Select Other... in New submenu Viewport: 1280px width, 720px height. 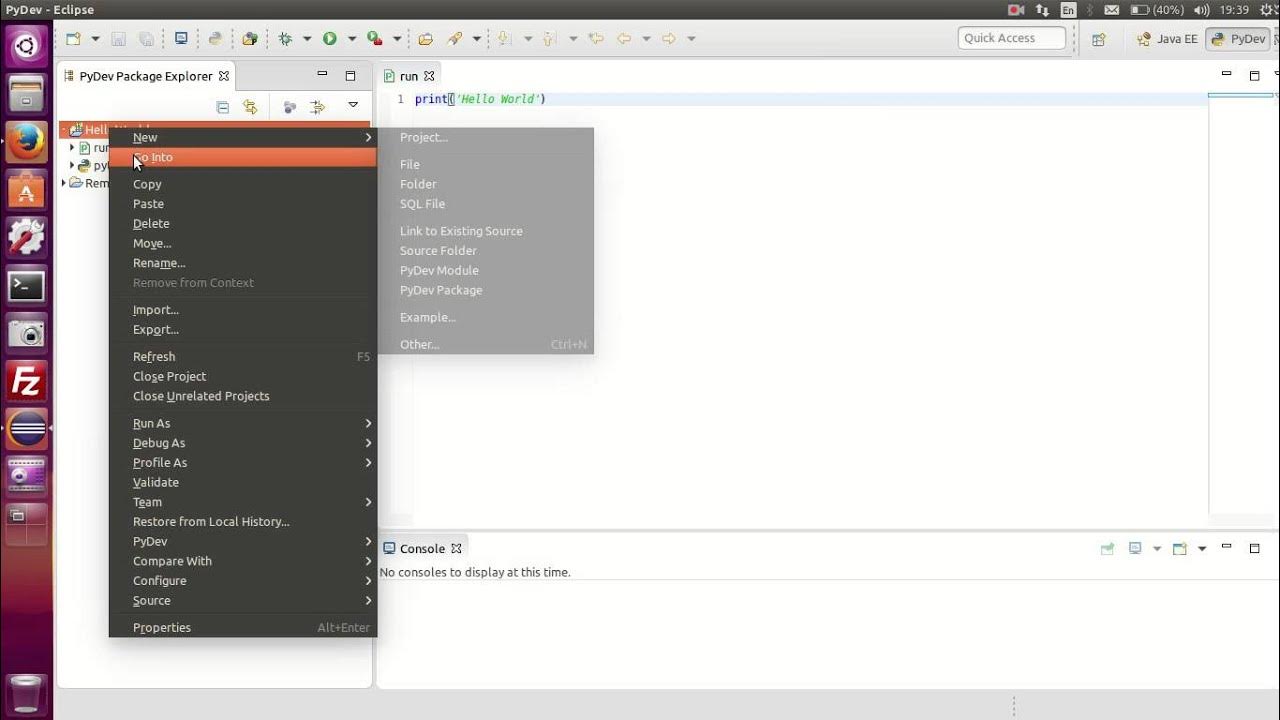tap(486, 345)
